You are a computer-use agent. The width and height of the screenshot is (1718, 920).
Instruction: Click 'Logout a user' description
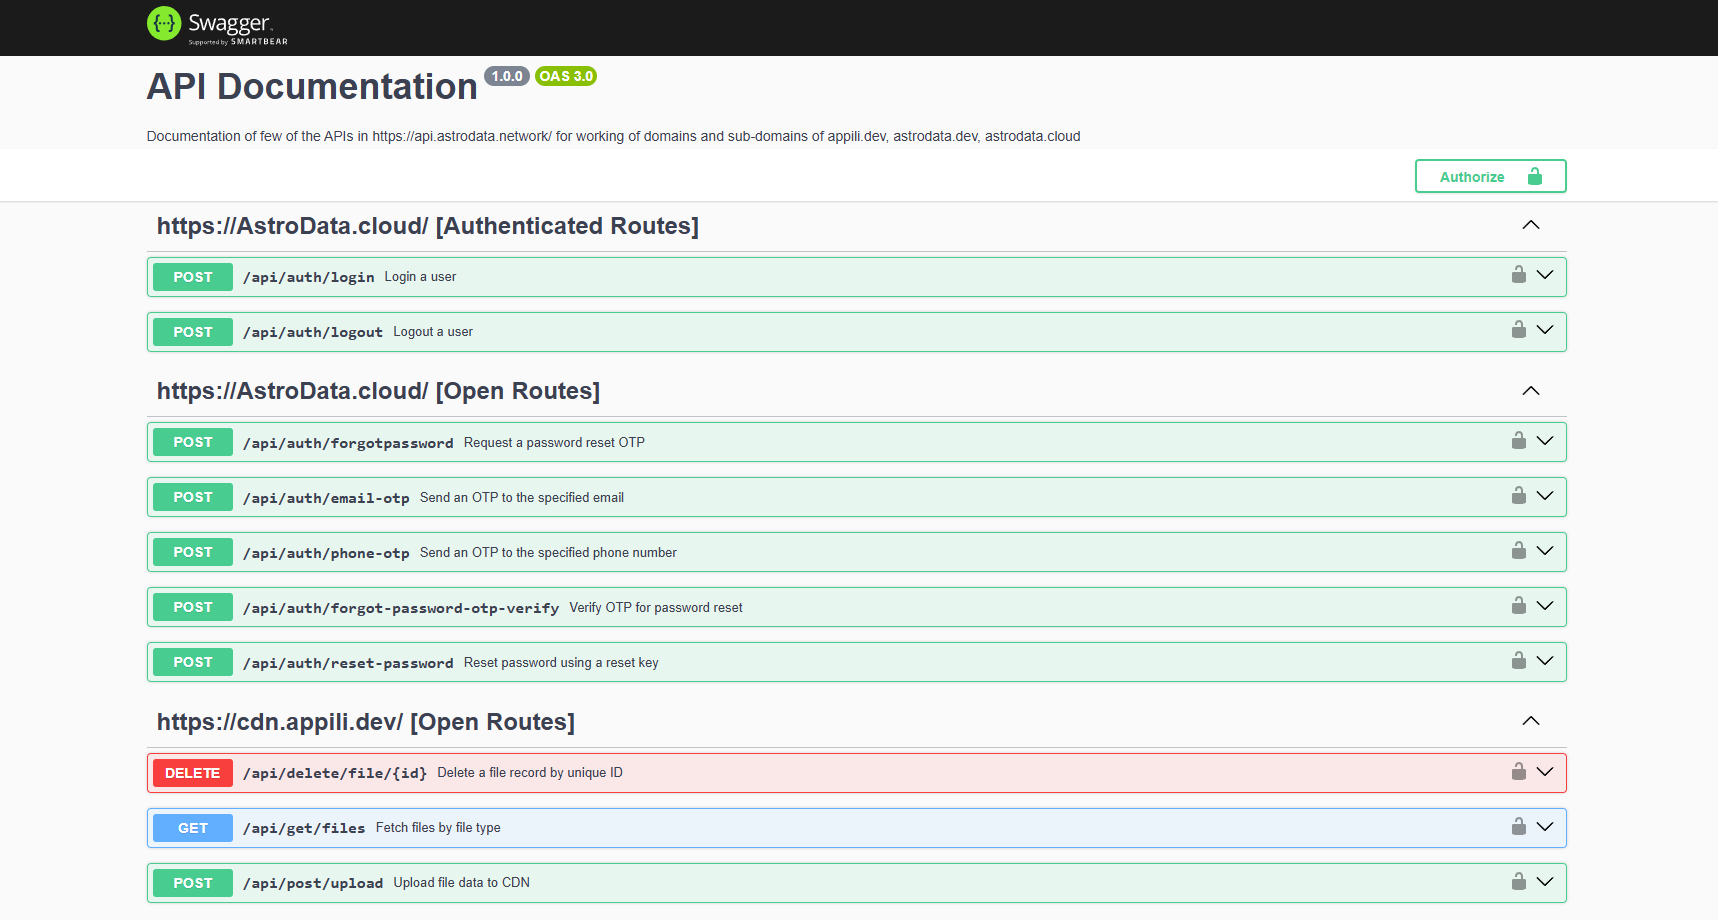point(433,332)
